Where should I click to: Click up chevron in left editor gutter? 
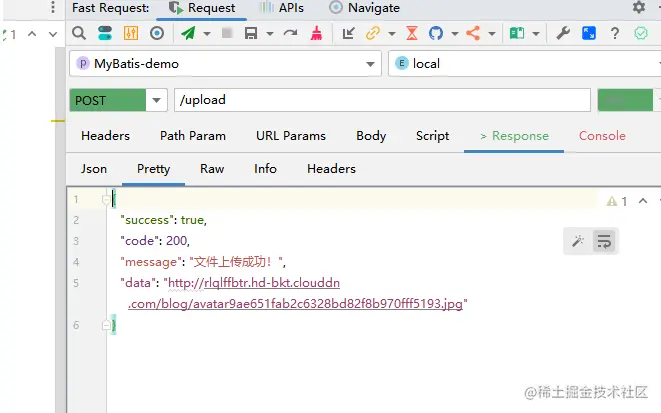tap(32, 34)
